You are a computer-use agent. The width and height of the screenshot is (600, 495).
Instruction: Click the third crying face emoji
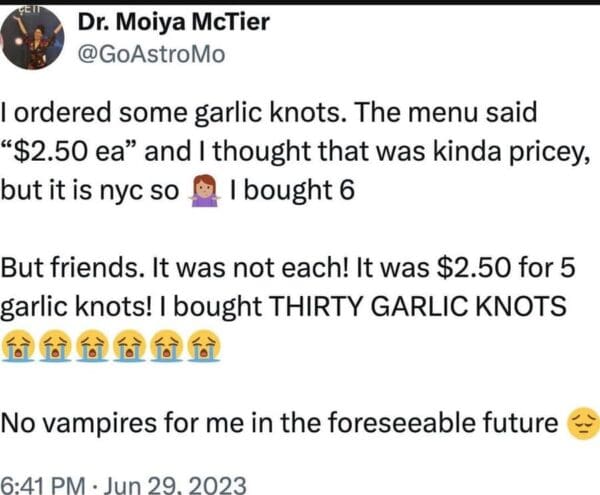tap(93, 348)
